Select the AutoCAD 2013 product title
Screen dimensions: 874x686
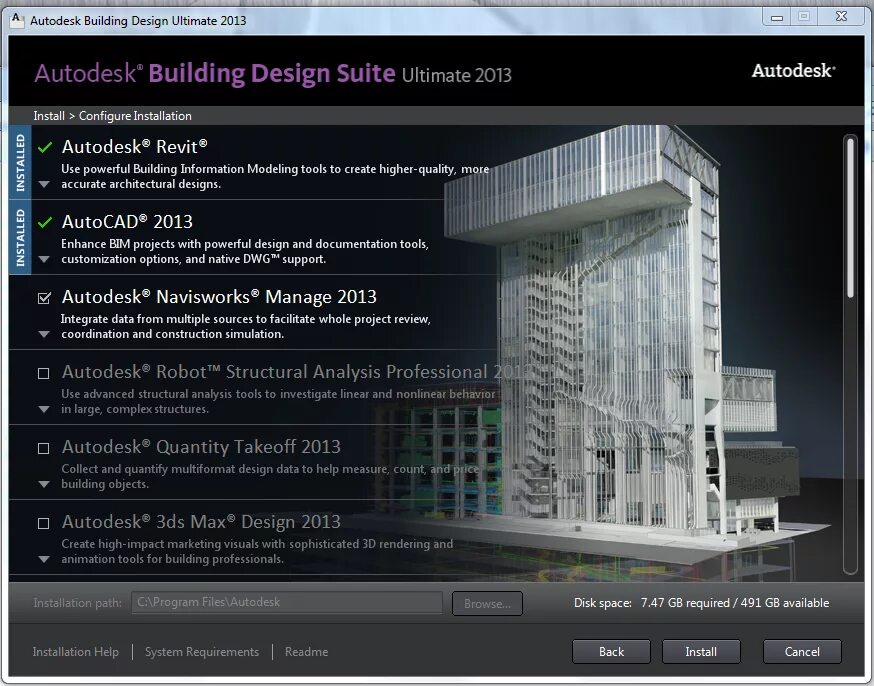point(127,222)
